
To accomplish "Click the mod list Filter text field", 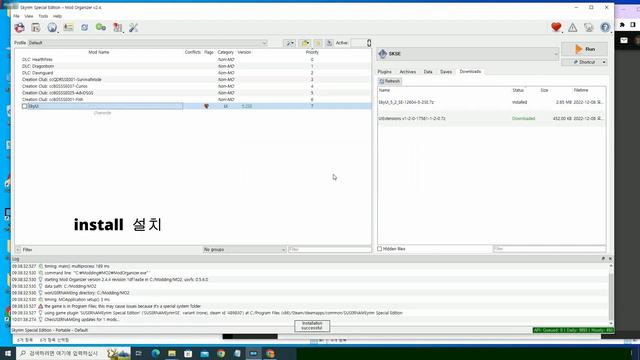I will pos(329,249).
